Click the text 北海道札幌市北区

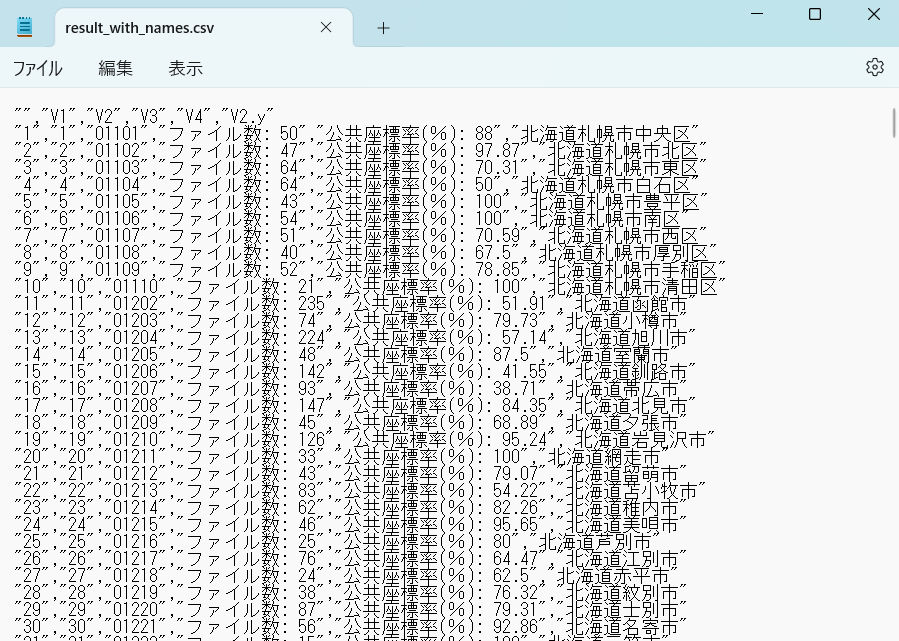pyautogui.click(x=623, y=151)
